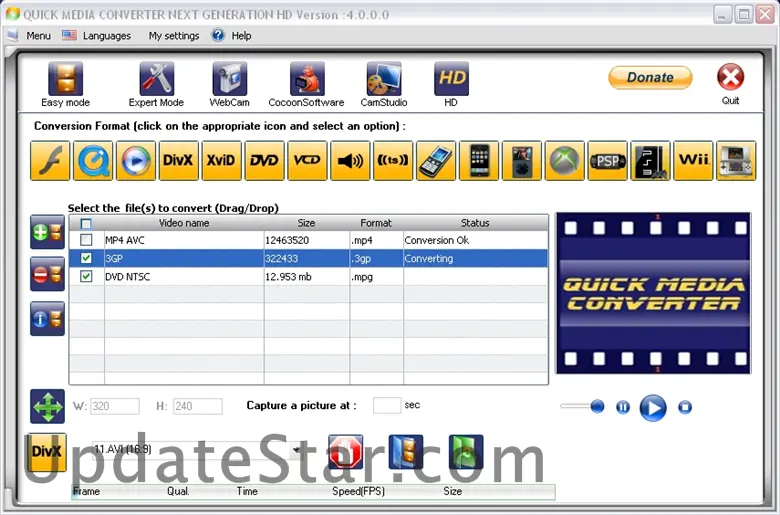
Task: Choose VCD conversion format
Action: click(307, 160)
